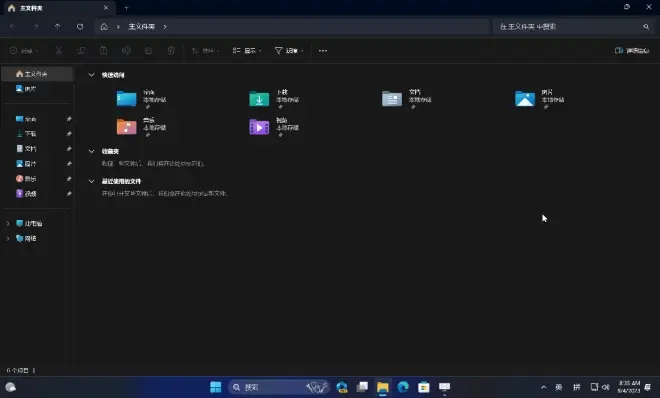
Task: Open Microsoft Store from the taskbar
Action: pos(423,387)
